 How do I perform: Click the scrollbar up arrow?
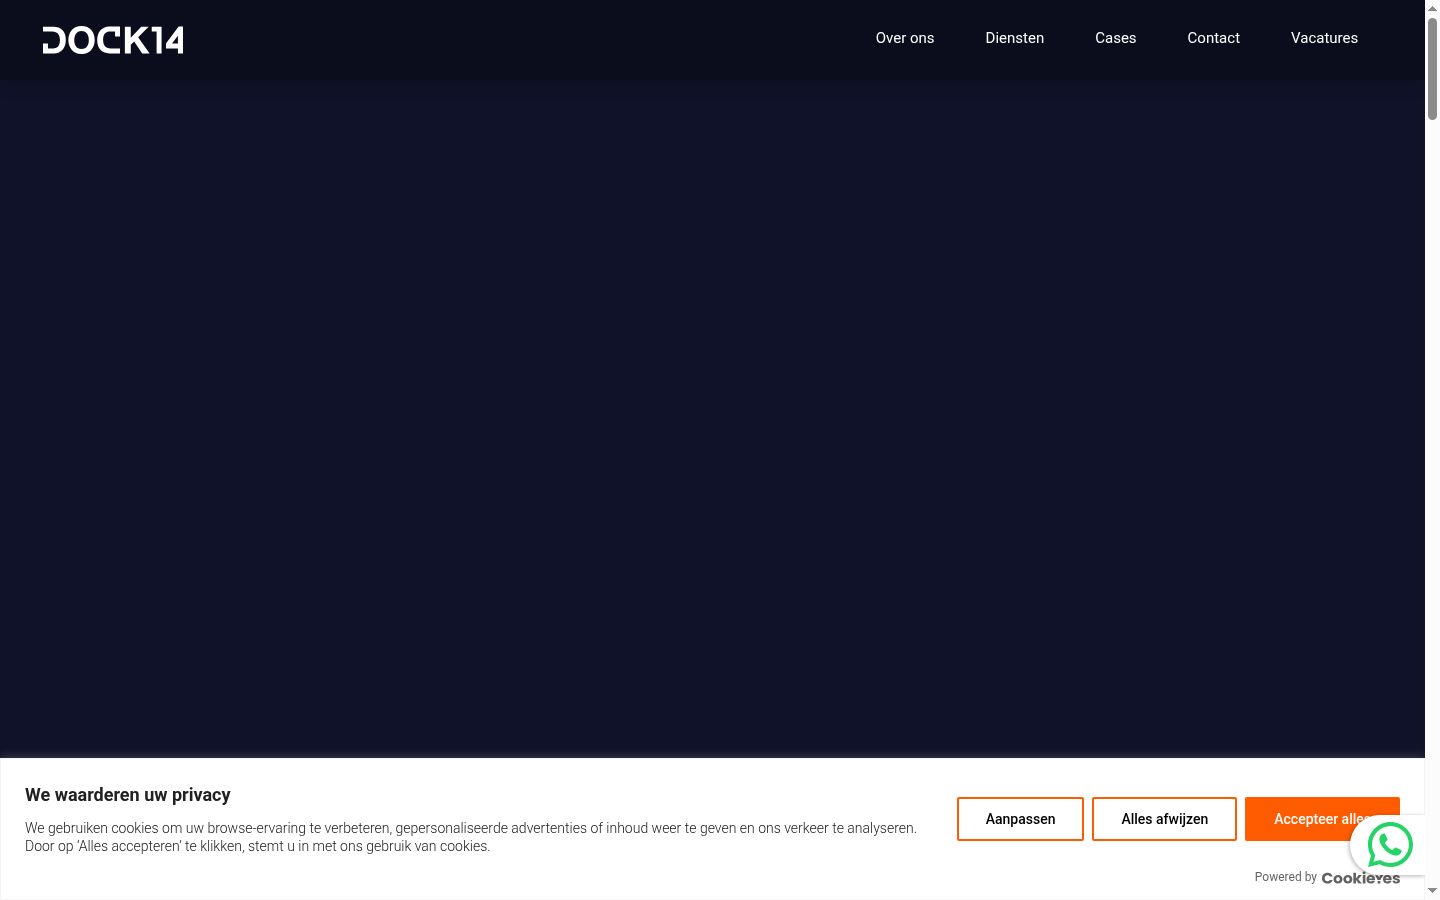1432,8
